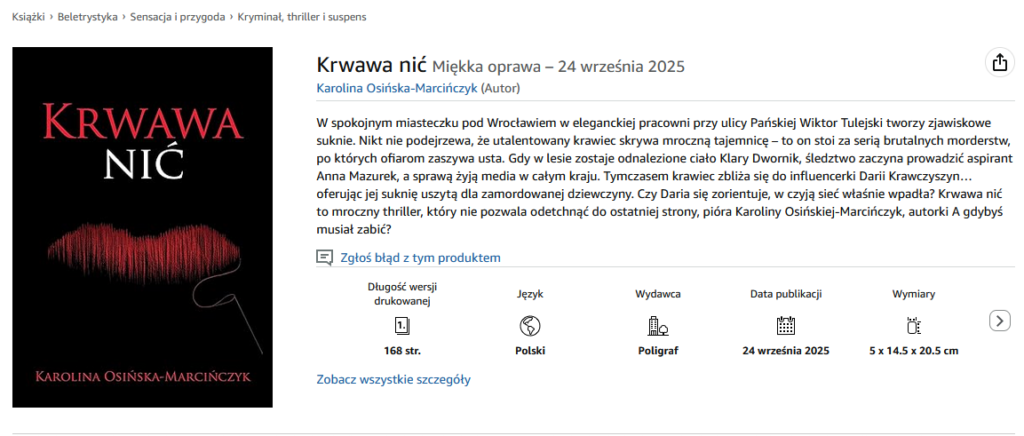Open author Karolina Osińska-Marcińczyk's page

click(396, 89)
